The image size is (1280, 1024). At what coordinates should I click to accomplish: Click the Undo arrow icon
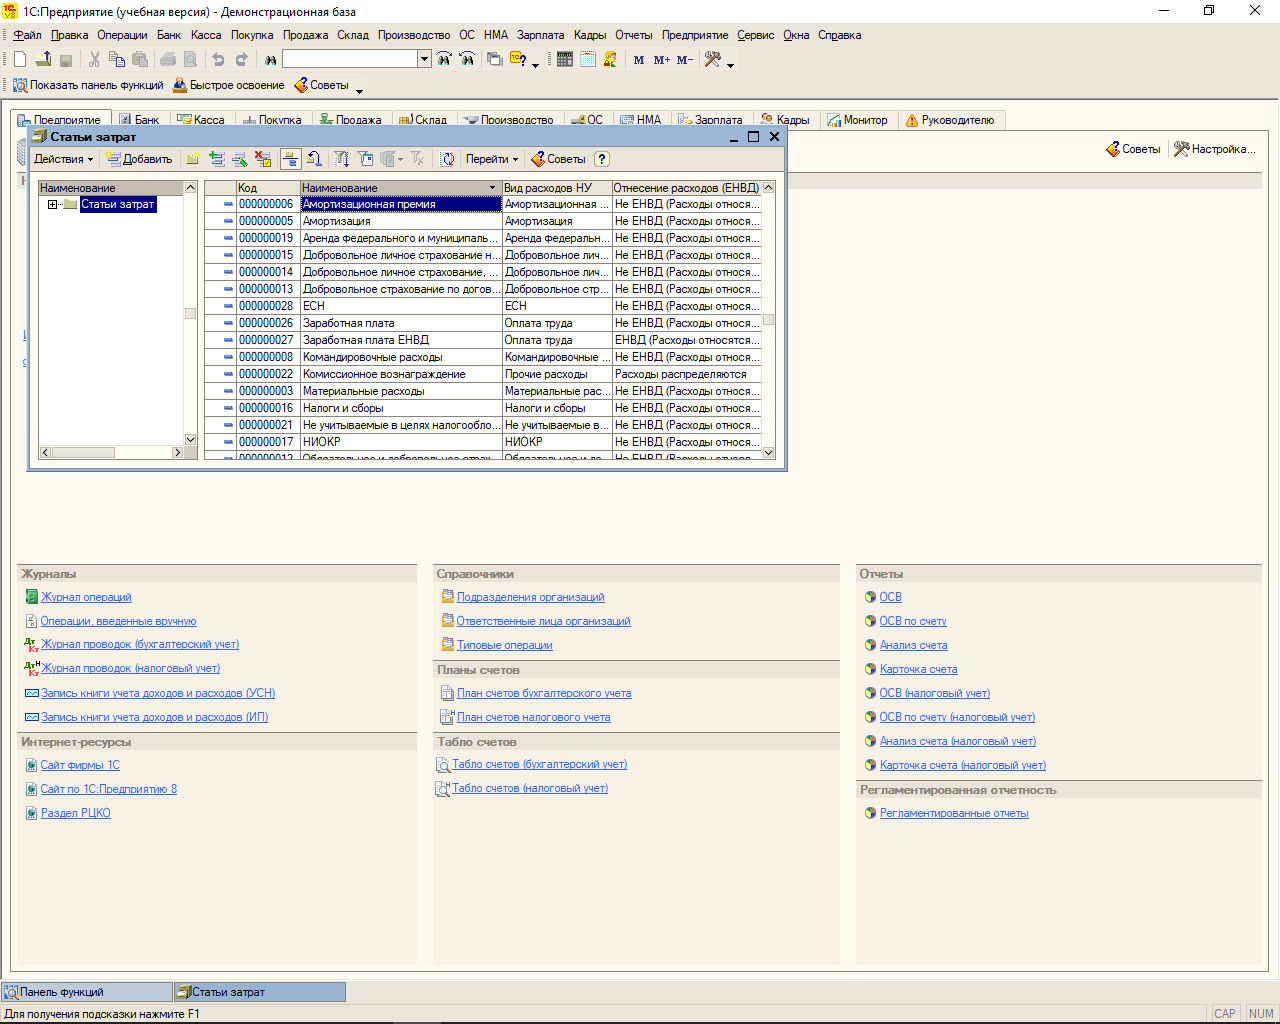218,59
